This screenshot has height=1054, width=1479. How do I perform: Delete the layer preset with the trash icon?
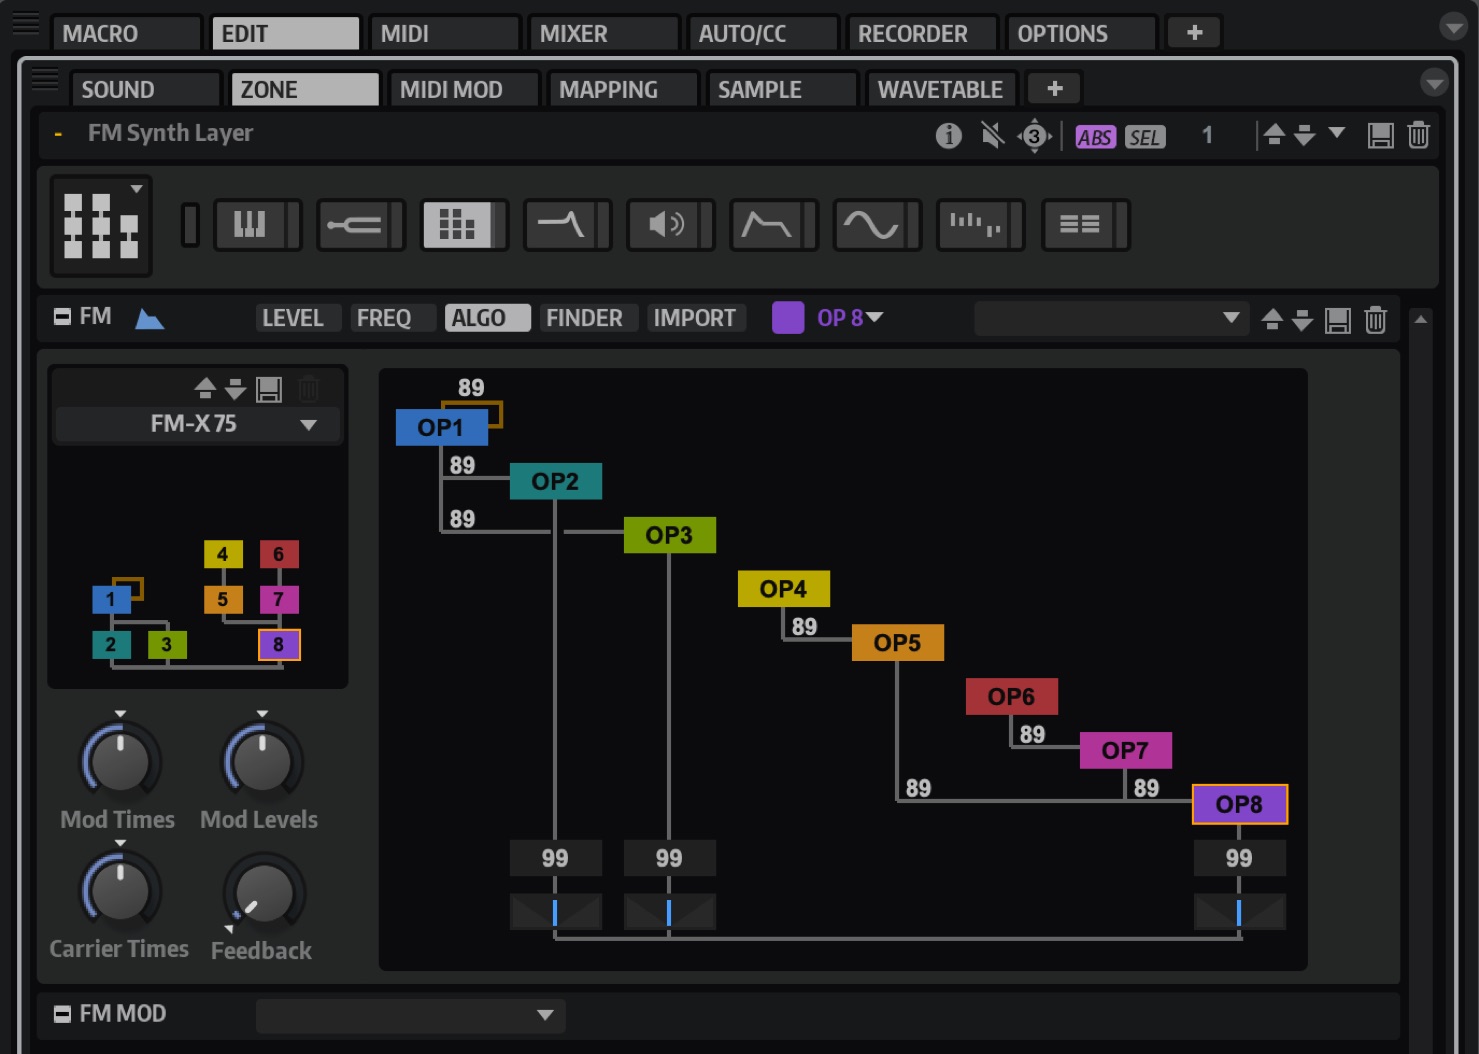click(1418, 135)
